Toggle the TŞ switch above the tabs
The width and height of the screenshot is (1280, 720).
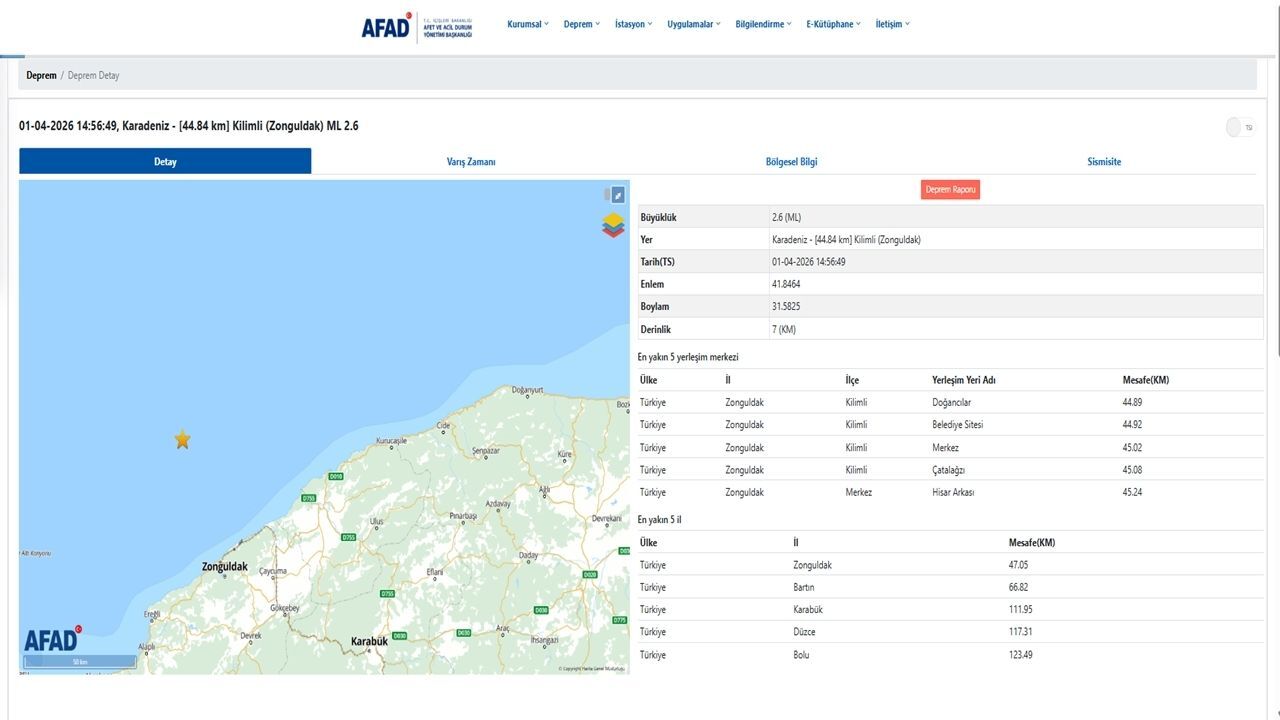(1234, 127)
